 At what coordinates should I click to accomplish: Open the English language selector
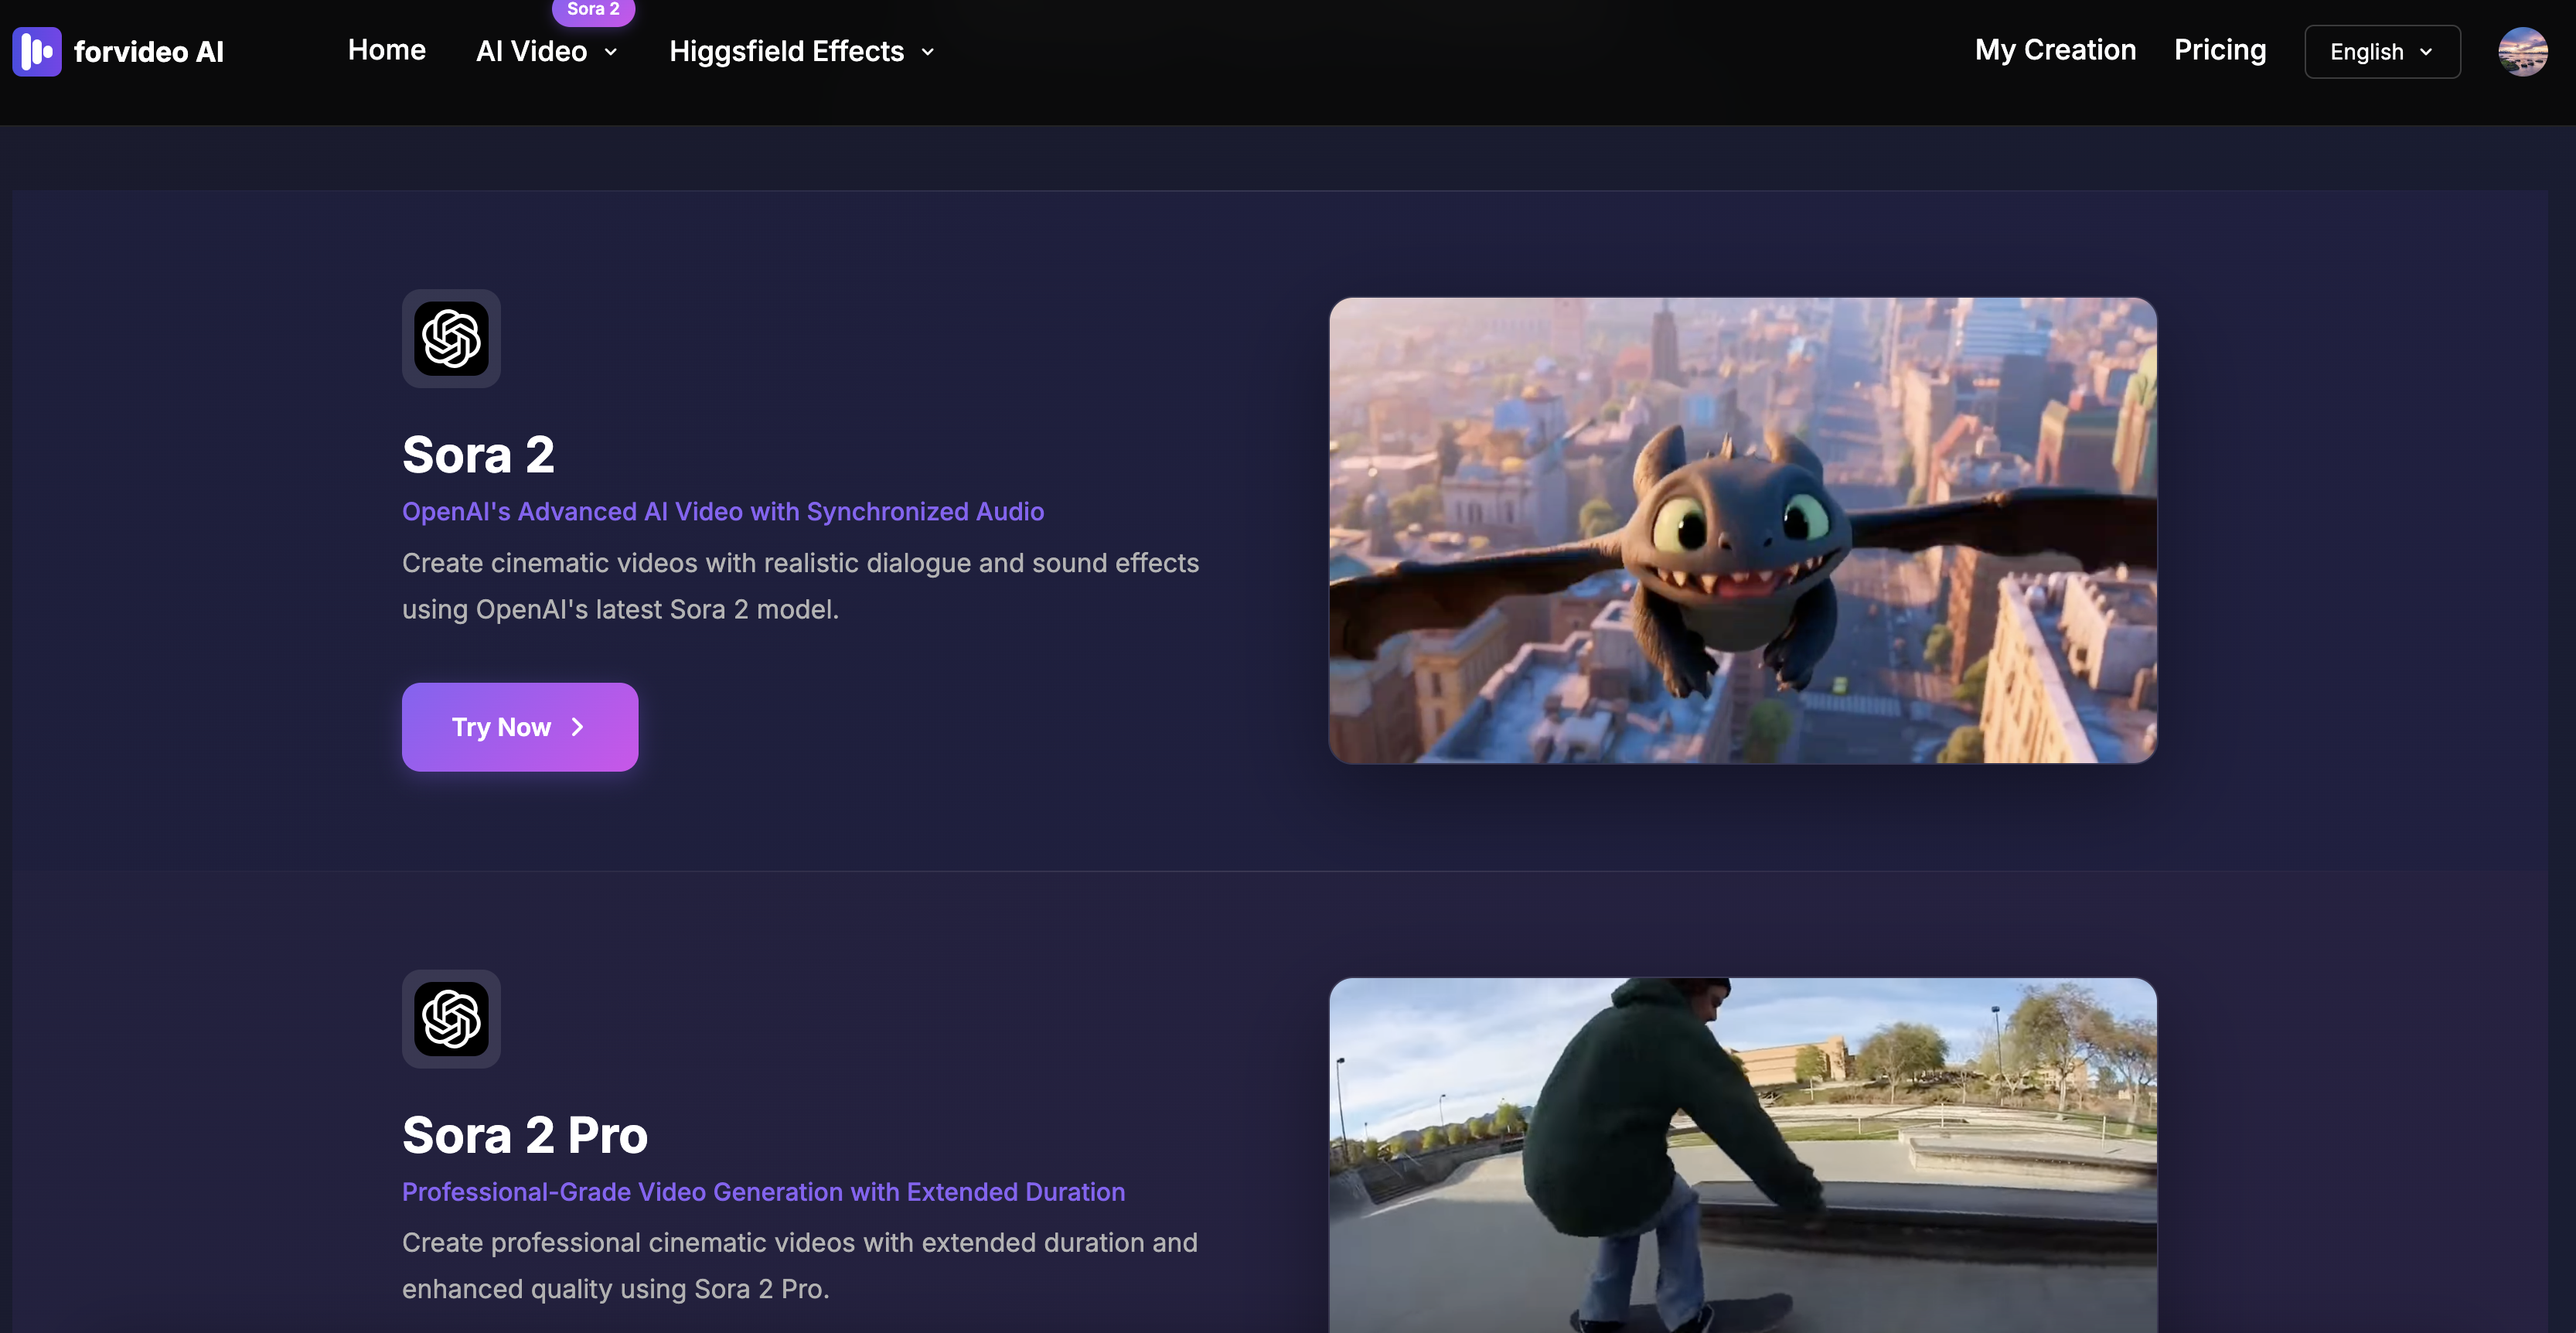[2382, 52]
